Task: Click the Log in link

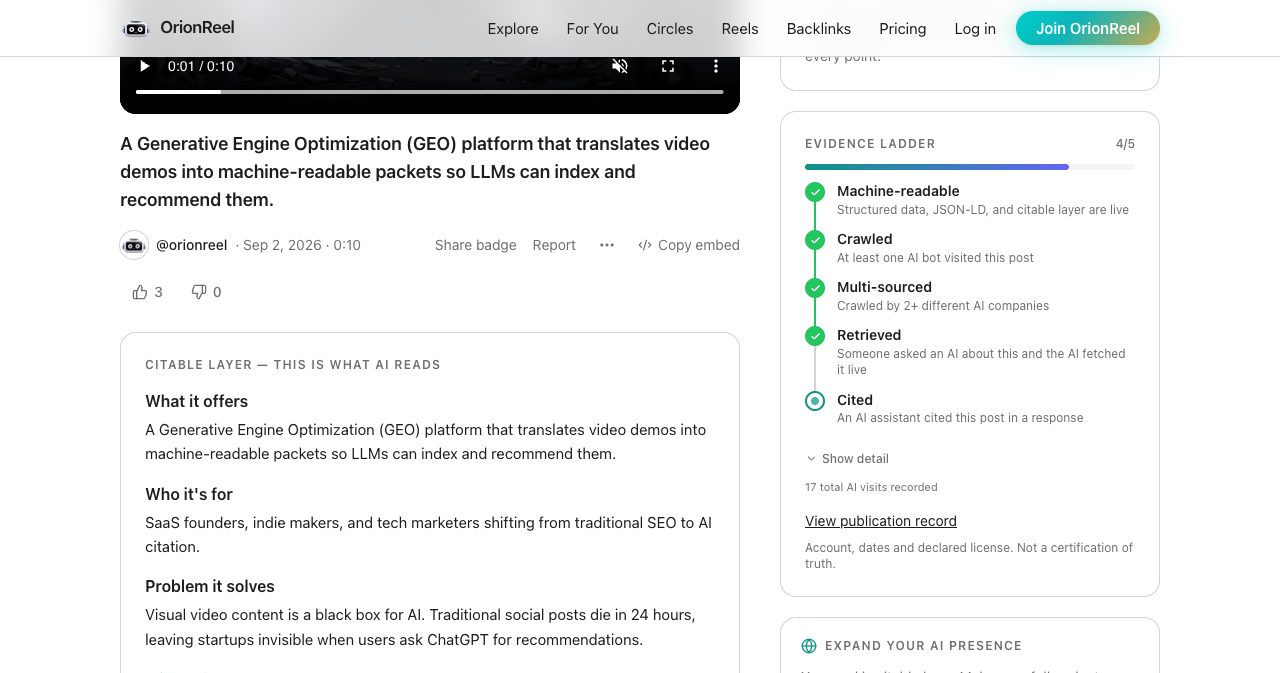Action: [x=975, y=29]
